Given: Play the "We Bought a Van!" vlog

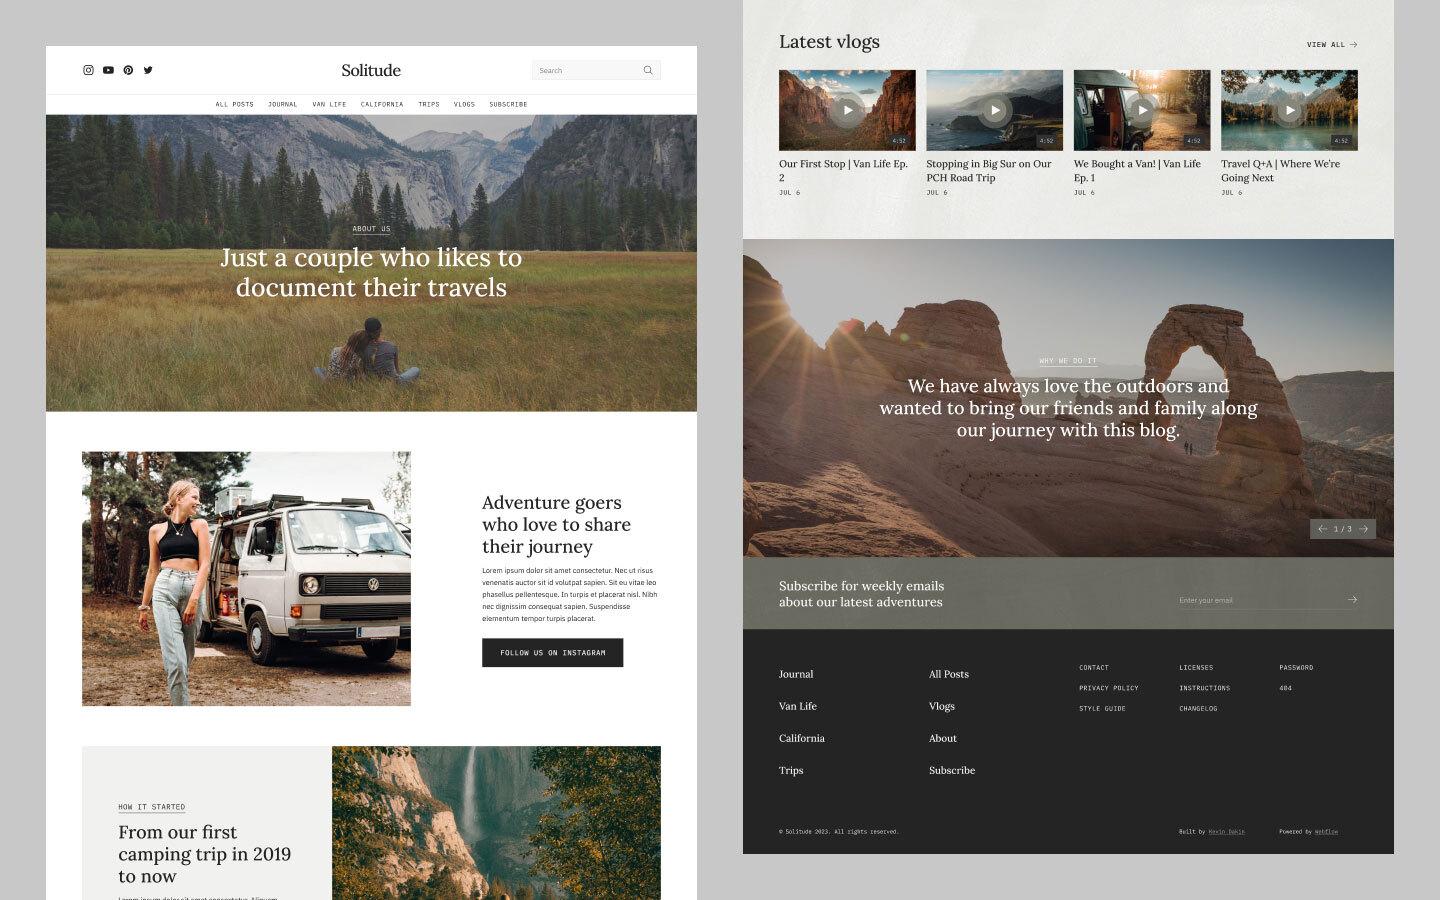Looking at the screenshot, I should click(x=1142, y=109).
